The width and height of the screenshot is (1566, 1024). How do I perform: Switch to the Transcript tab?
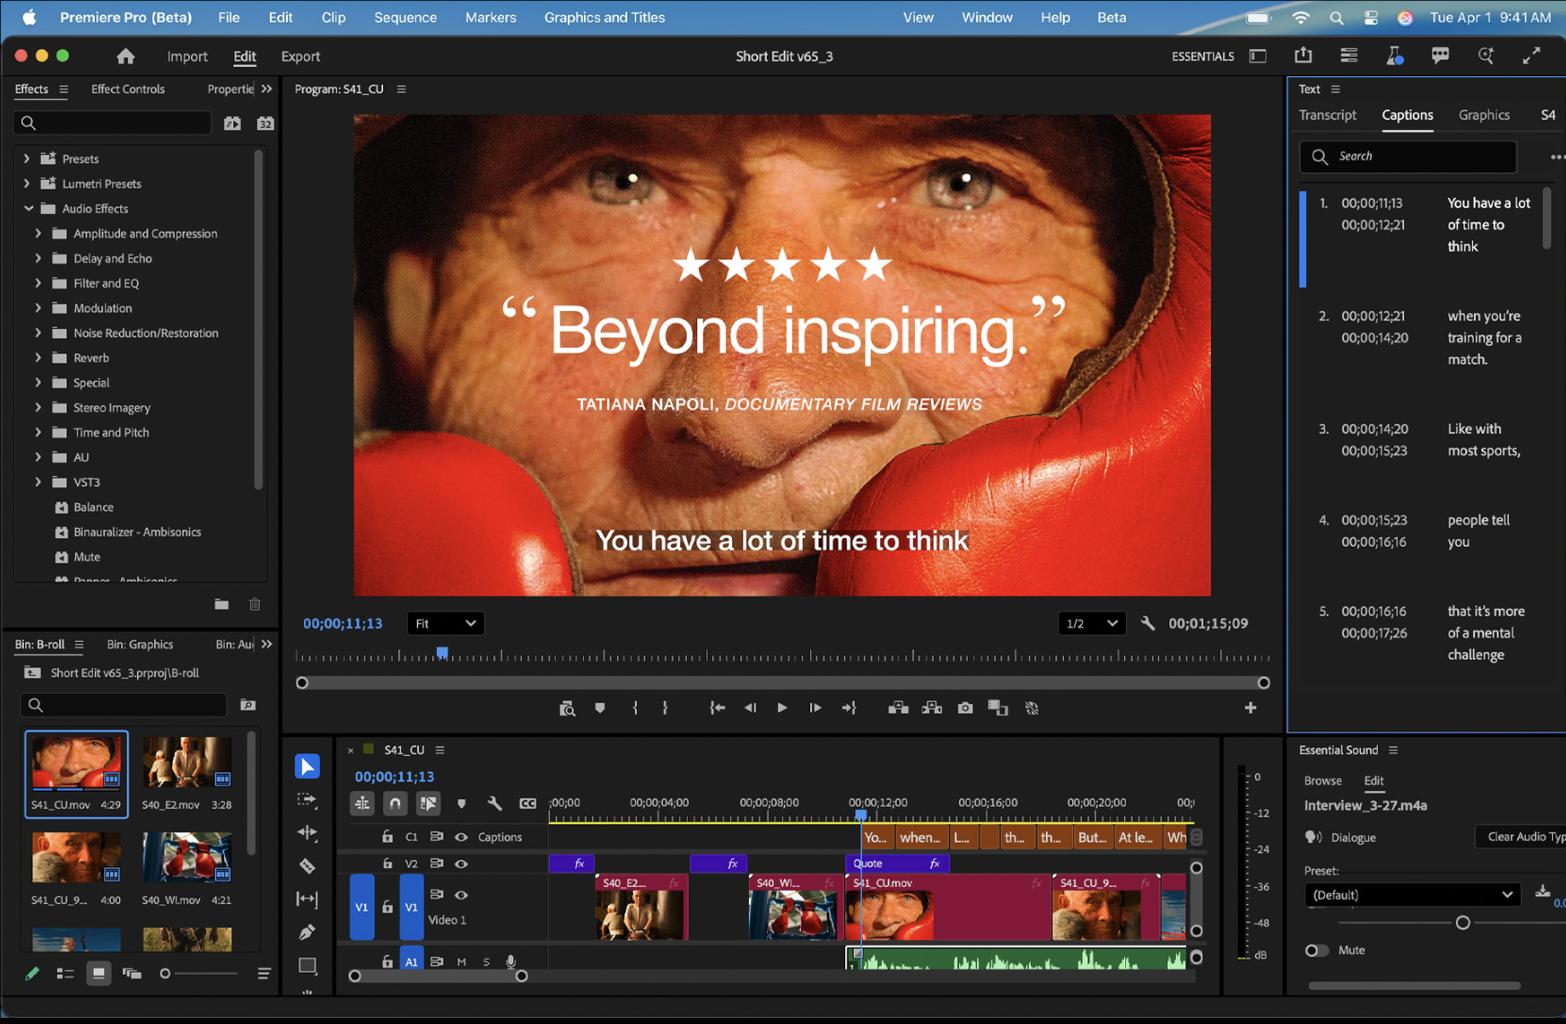click(1327, 115)
